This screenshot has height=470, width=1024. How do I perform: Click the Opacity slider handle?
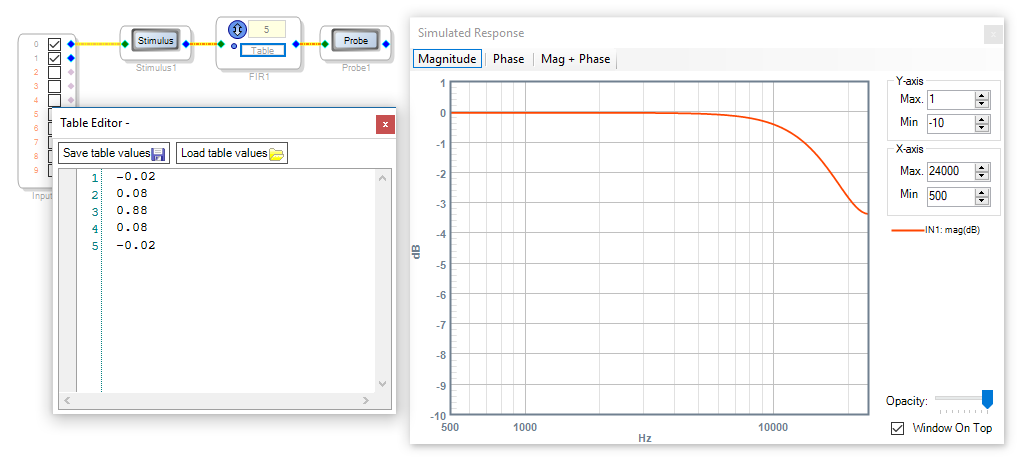pos(987,399)
